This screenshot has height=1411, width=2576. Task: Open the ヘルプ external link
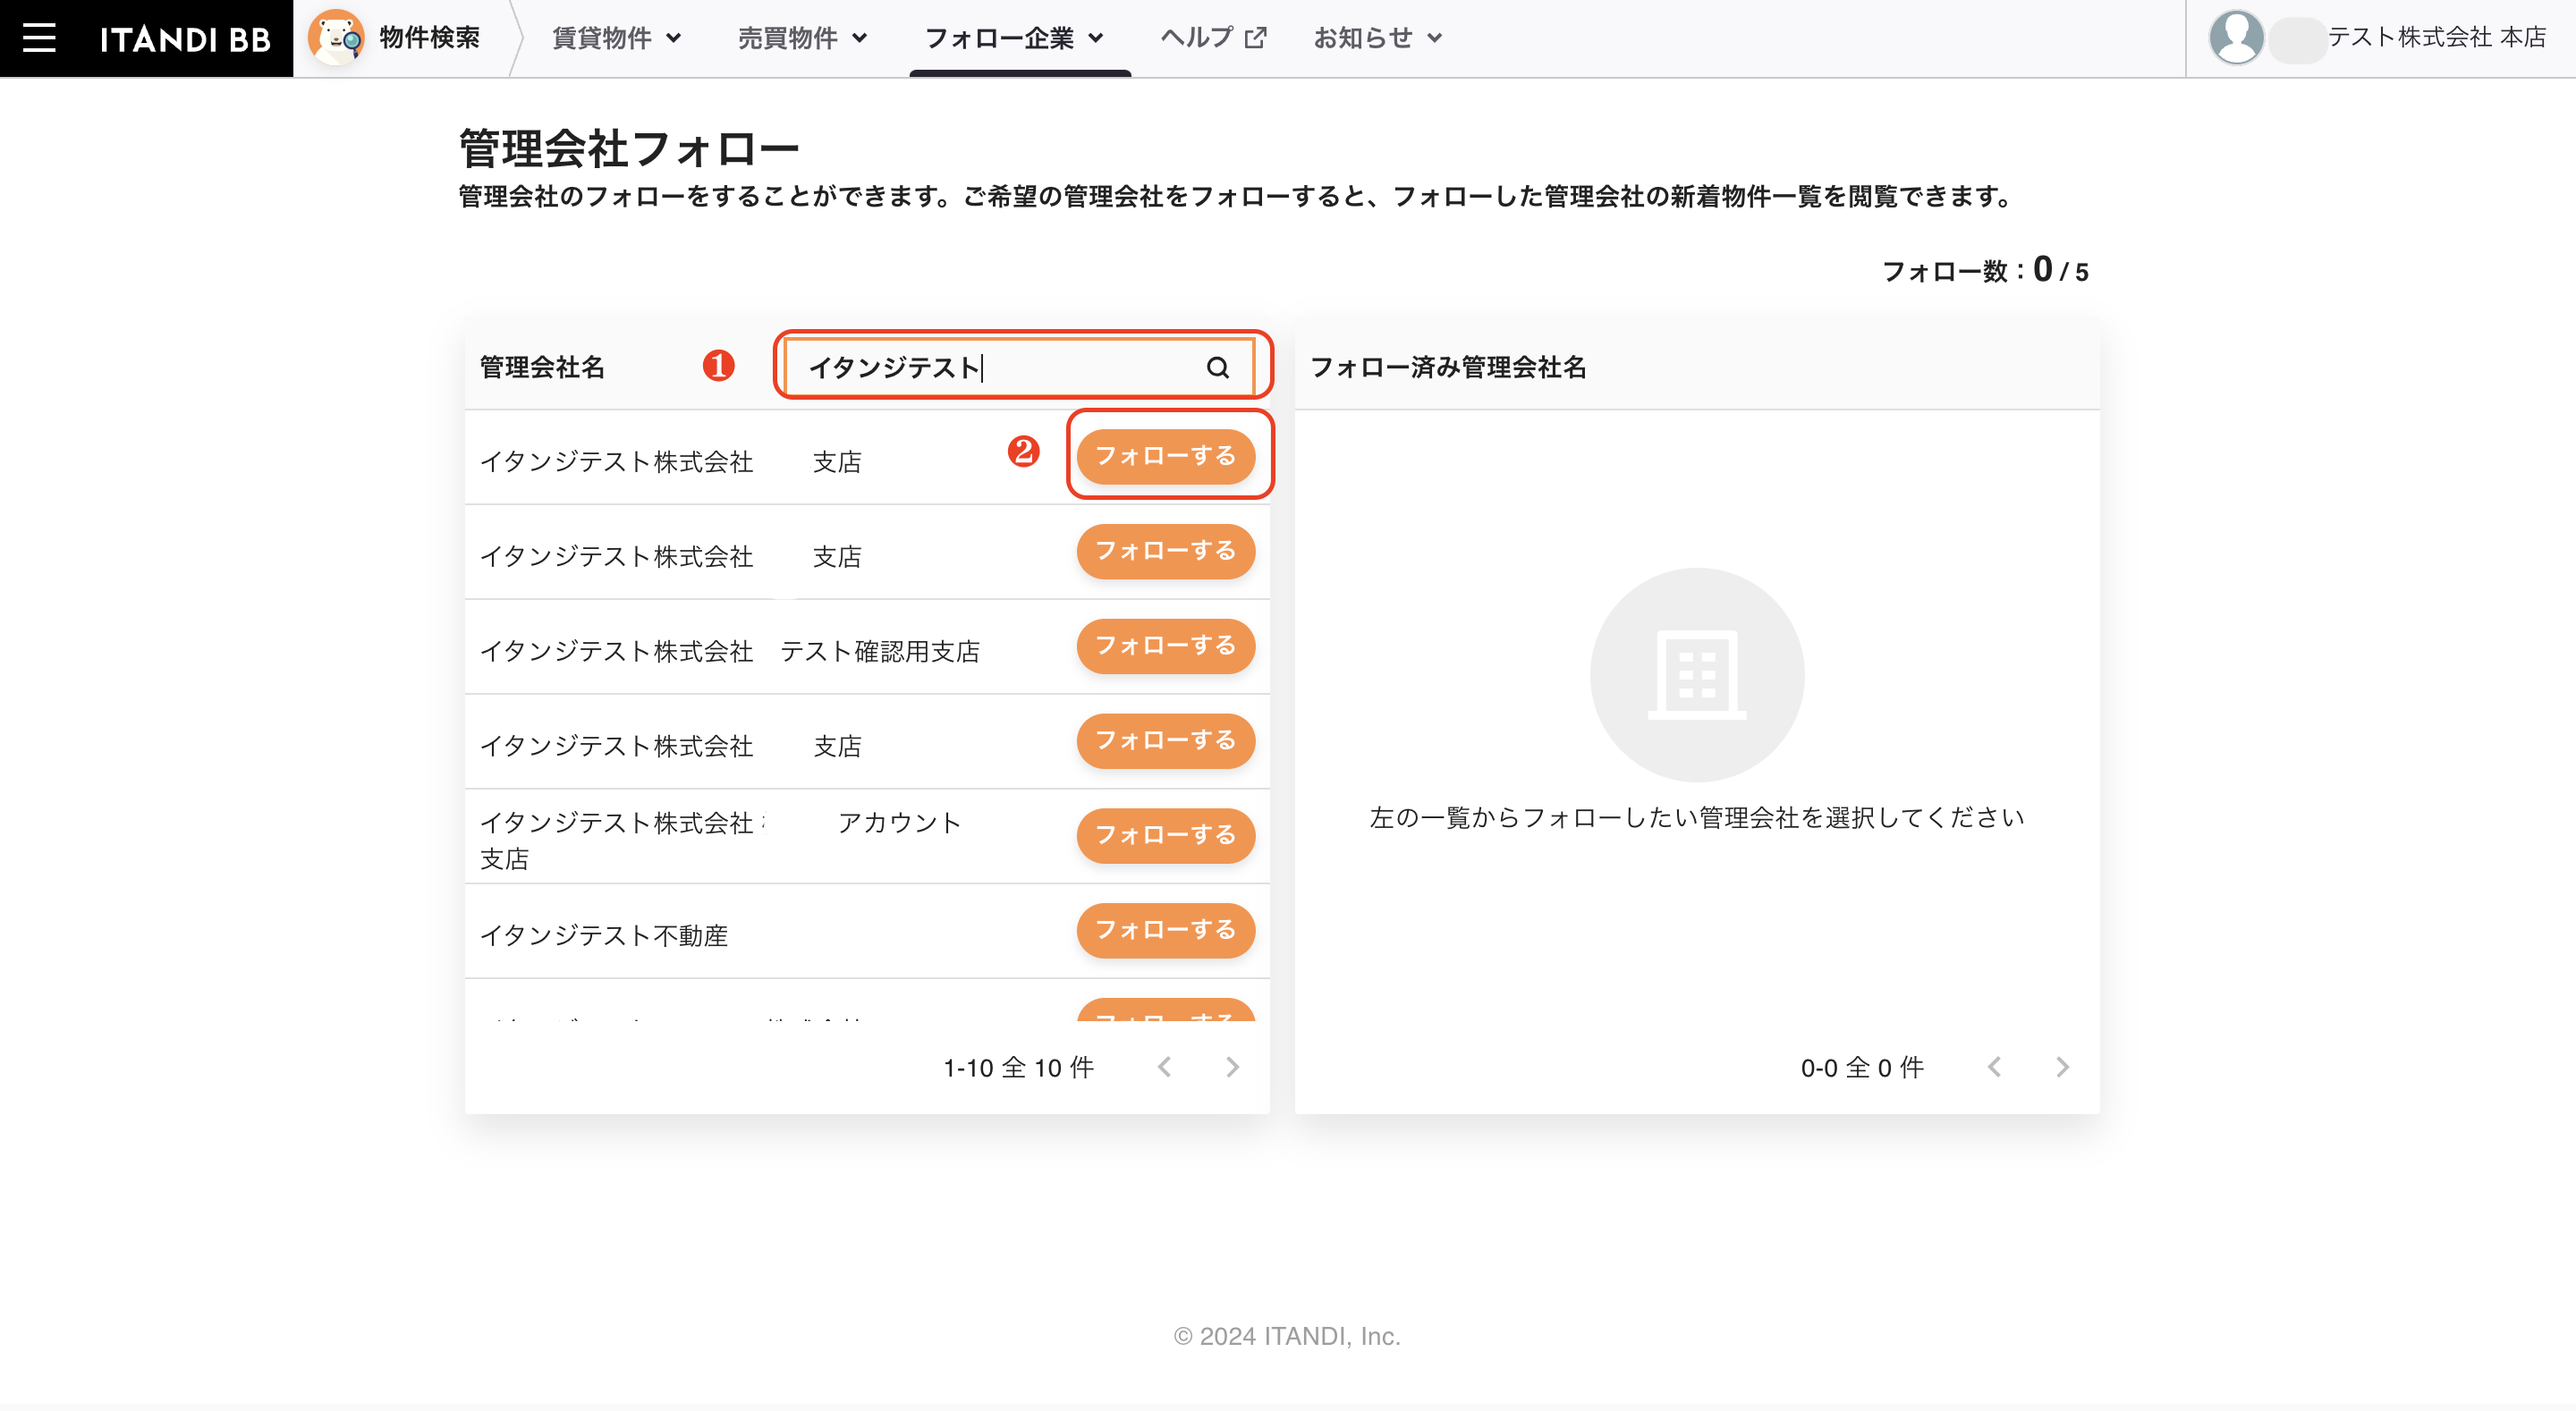click(x=1213, y=38)
